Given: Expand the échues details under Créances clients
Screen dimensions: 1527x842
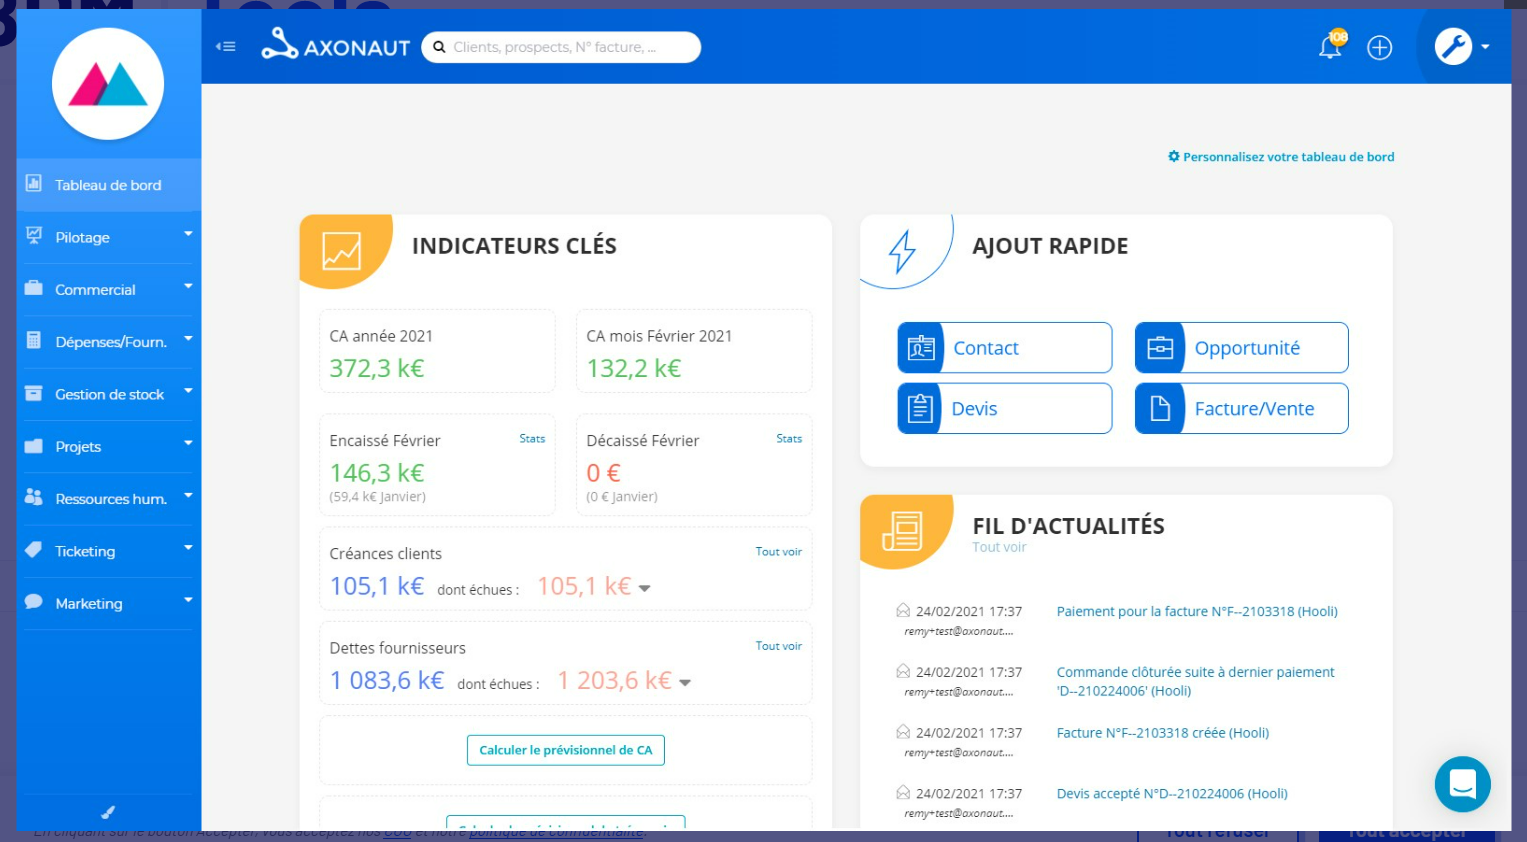Looking at the screenshot, I should point(645,589).
